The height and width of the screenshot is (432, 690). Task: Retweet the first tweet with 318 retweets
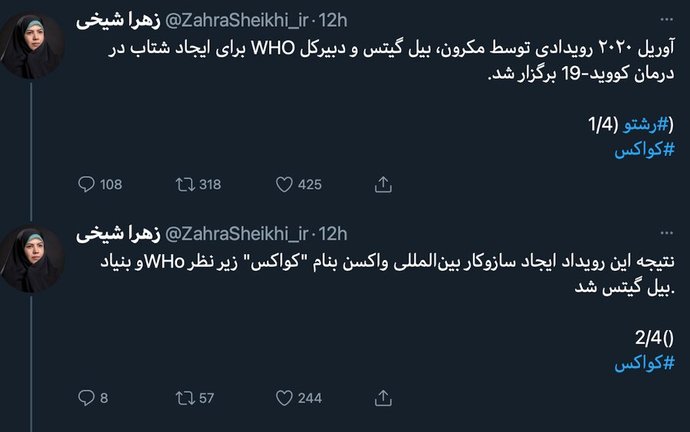coord(183,184)
